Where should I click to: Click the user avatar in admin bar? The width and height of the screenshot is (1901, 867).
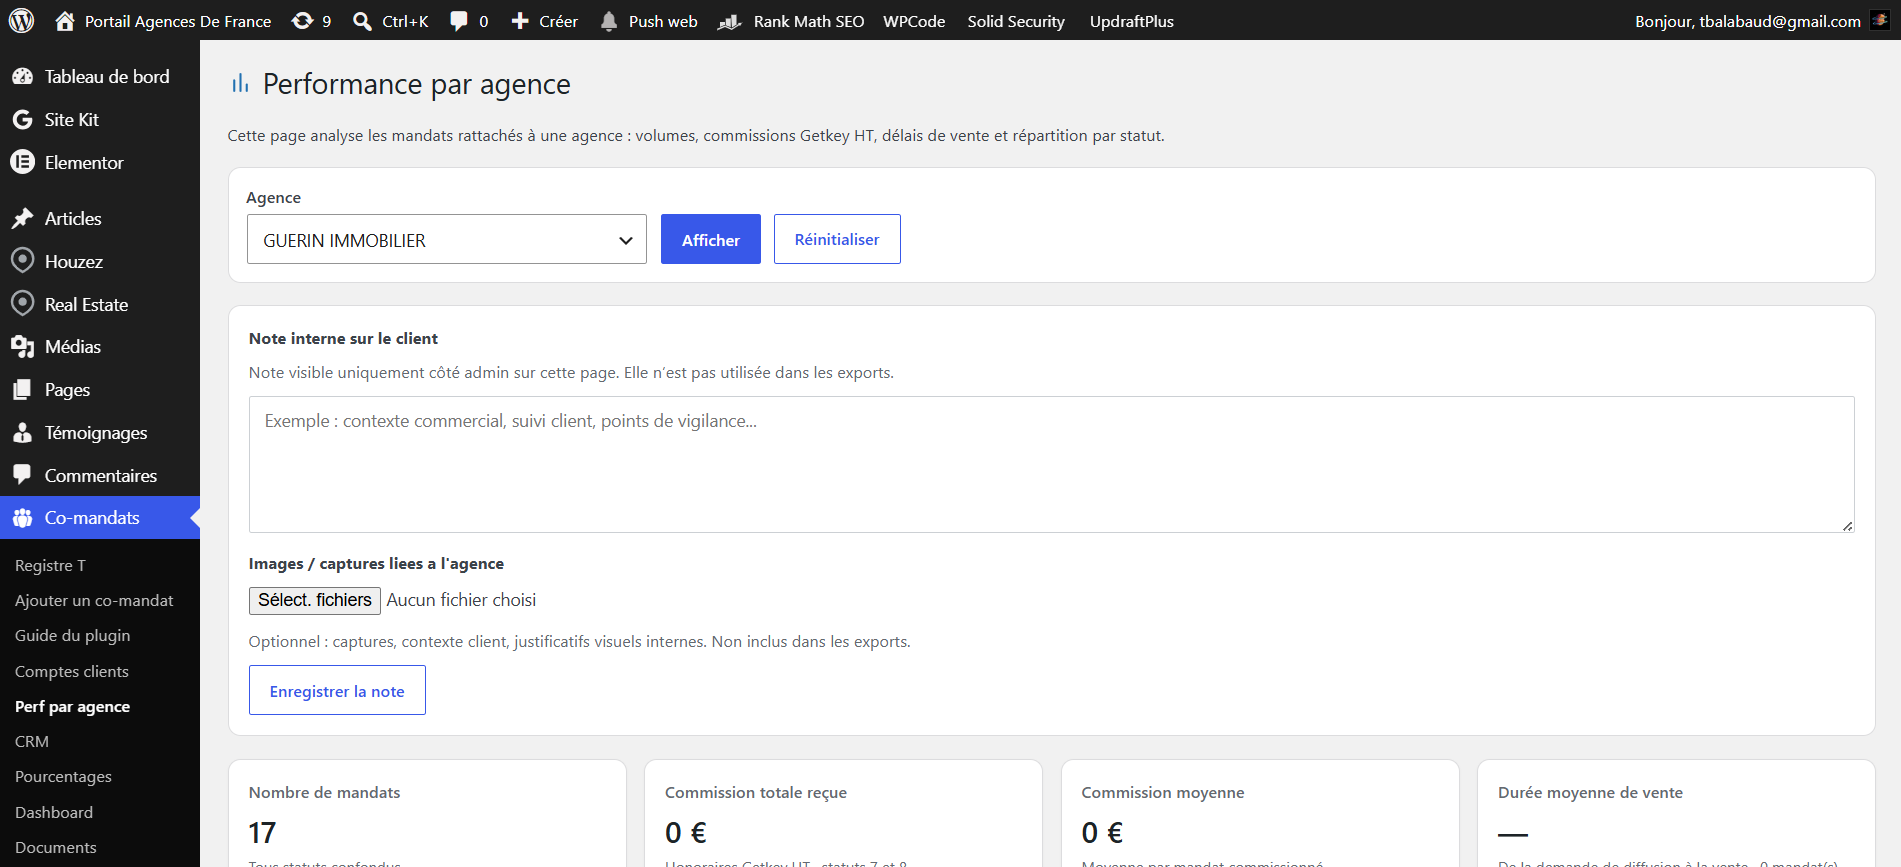pyautogui.click(x=1880, y=21)
